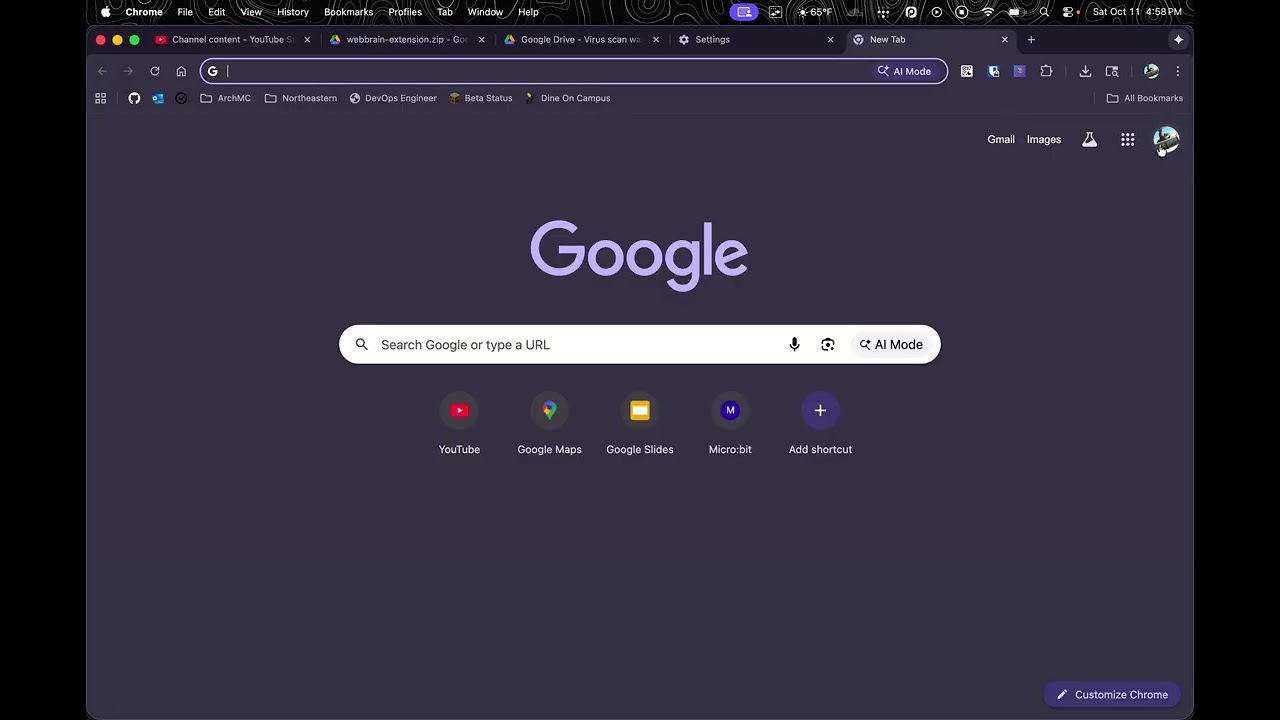Open the GitHub bookmark icon
The height and width of the screenshot is (720, 1280).
point(134,98)
